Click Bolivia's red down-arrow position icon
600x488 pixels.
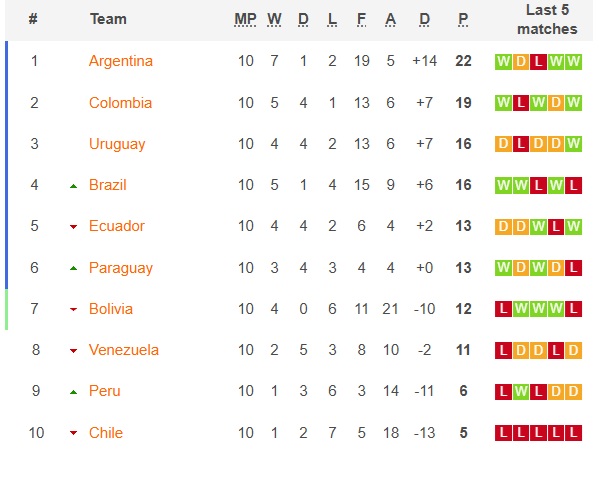(x=73, y=309)
